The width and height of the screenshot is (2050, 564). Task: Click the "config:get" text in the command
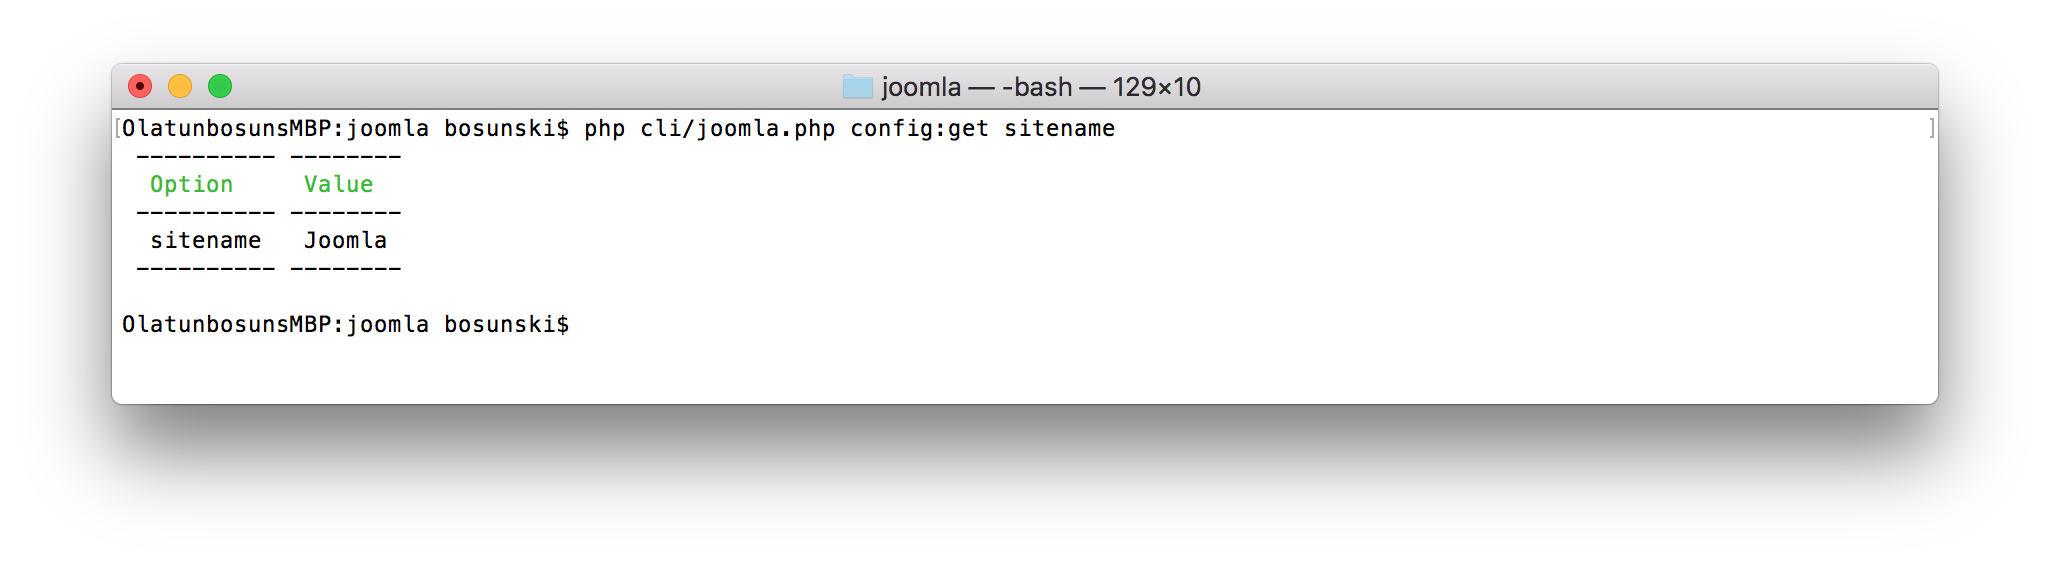coord(919,129)
